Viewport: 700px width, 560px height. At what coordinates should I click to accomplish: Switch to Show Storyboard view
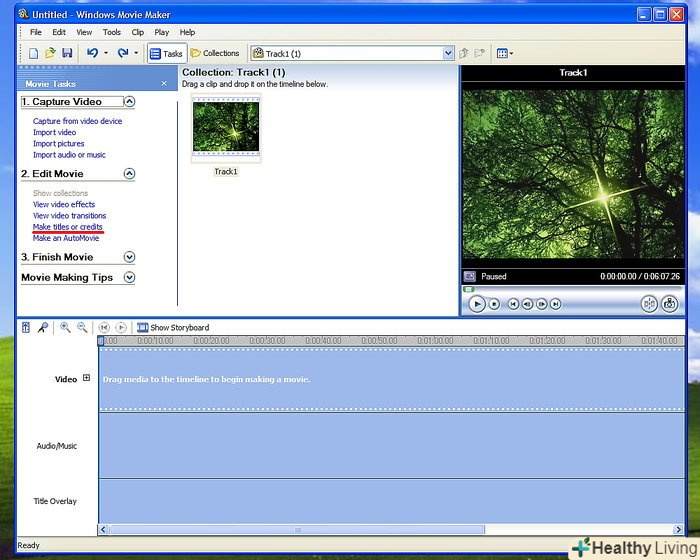tap(173, 327)
